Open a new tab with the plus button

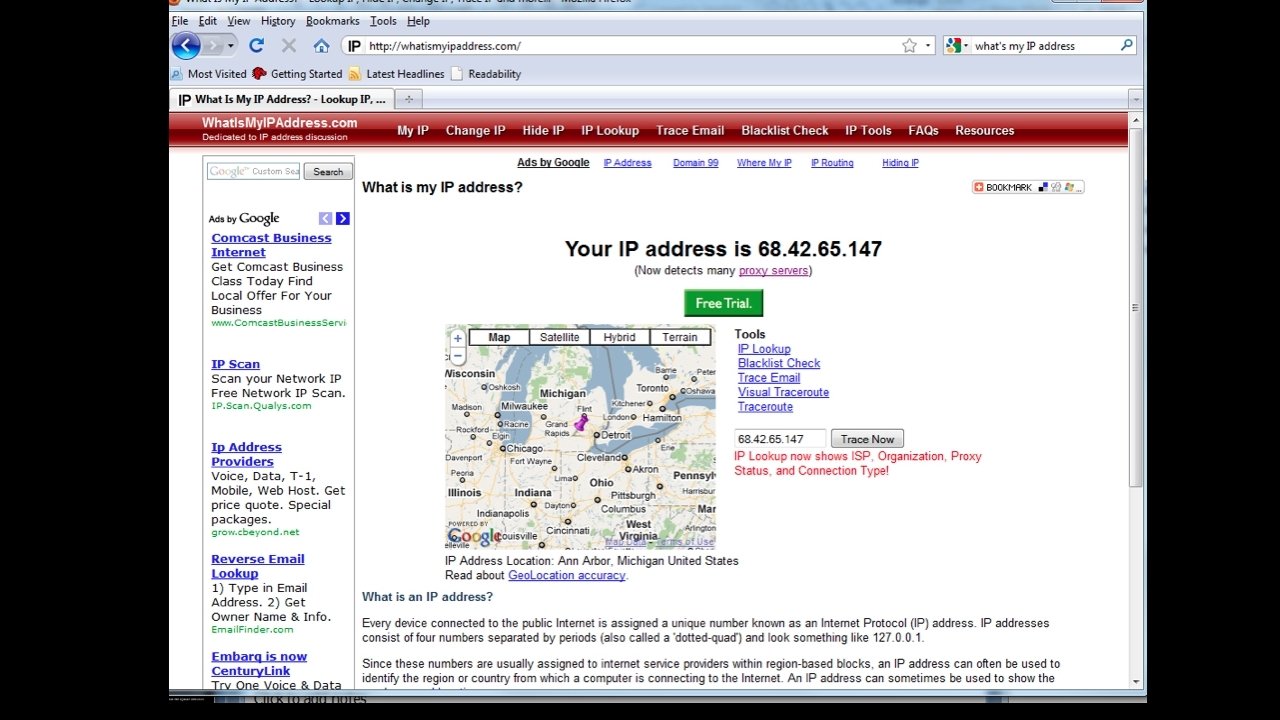point(408,99)
